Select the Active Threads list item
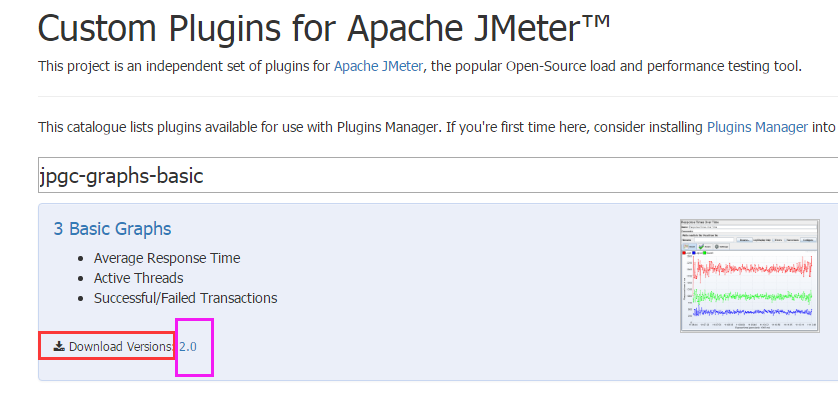This screenshot has width=838, height=394. point(138,278)
